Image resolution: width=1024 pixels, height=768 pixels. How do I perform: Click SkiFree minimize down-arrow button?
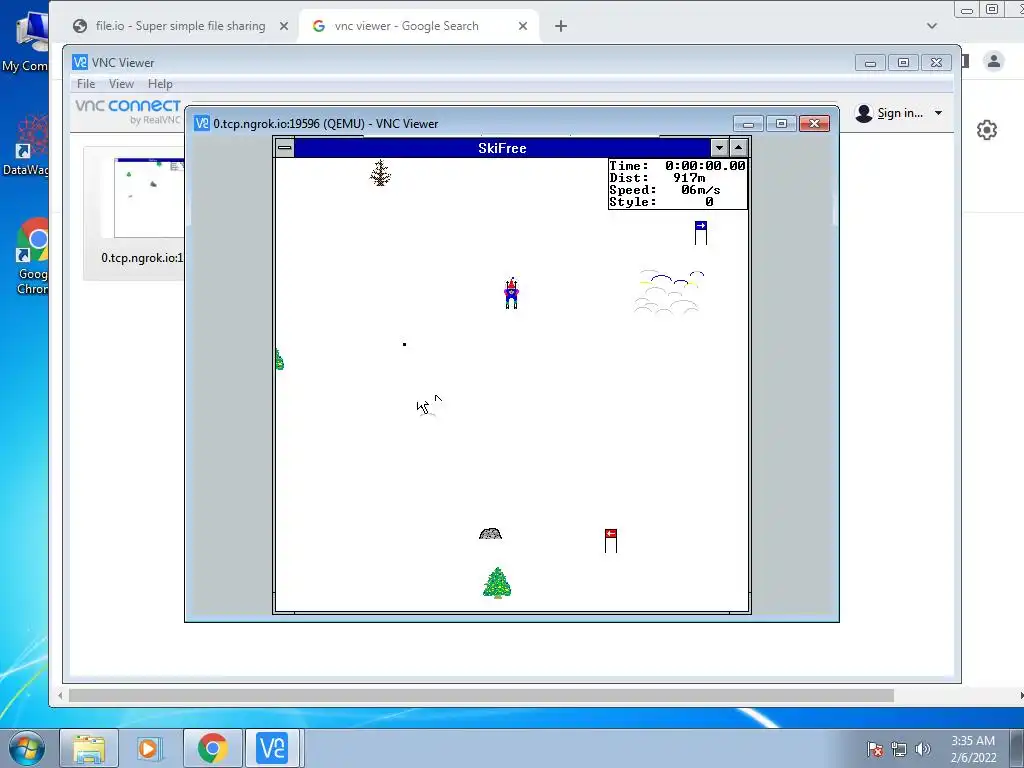[x=719, y=148]
